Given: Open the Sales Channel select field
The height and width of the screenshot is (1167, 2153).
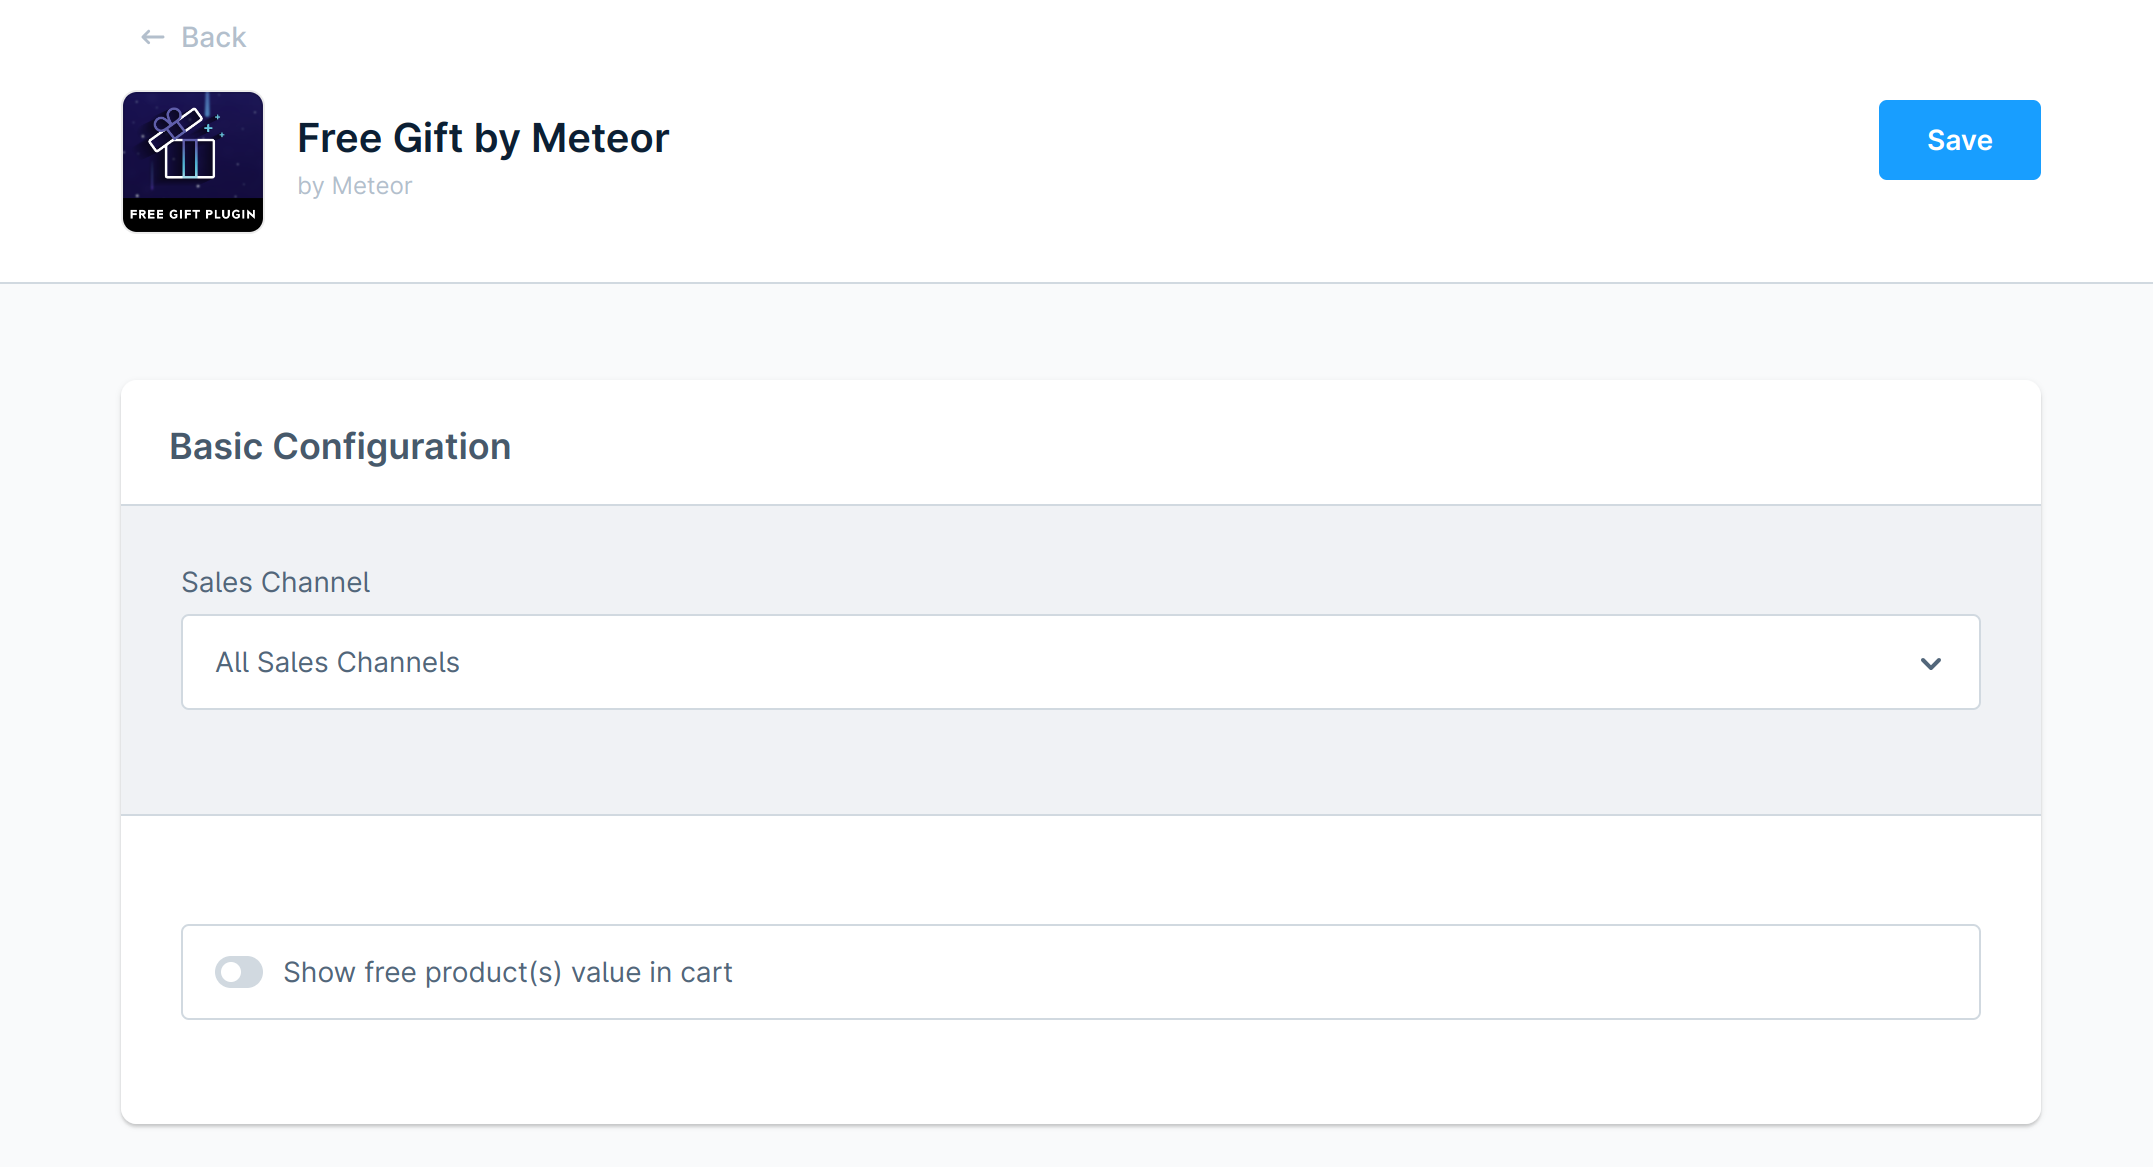Looking at the screenshot, I should [1080, 662].
